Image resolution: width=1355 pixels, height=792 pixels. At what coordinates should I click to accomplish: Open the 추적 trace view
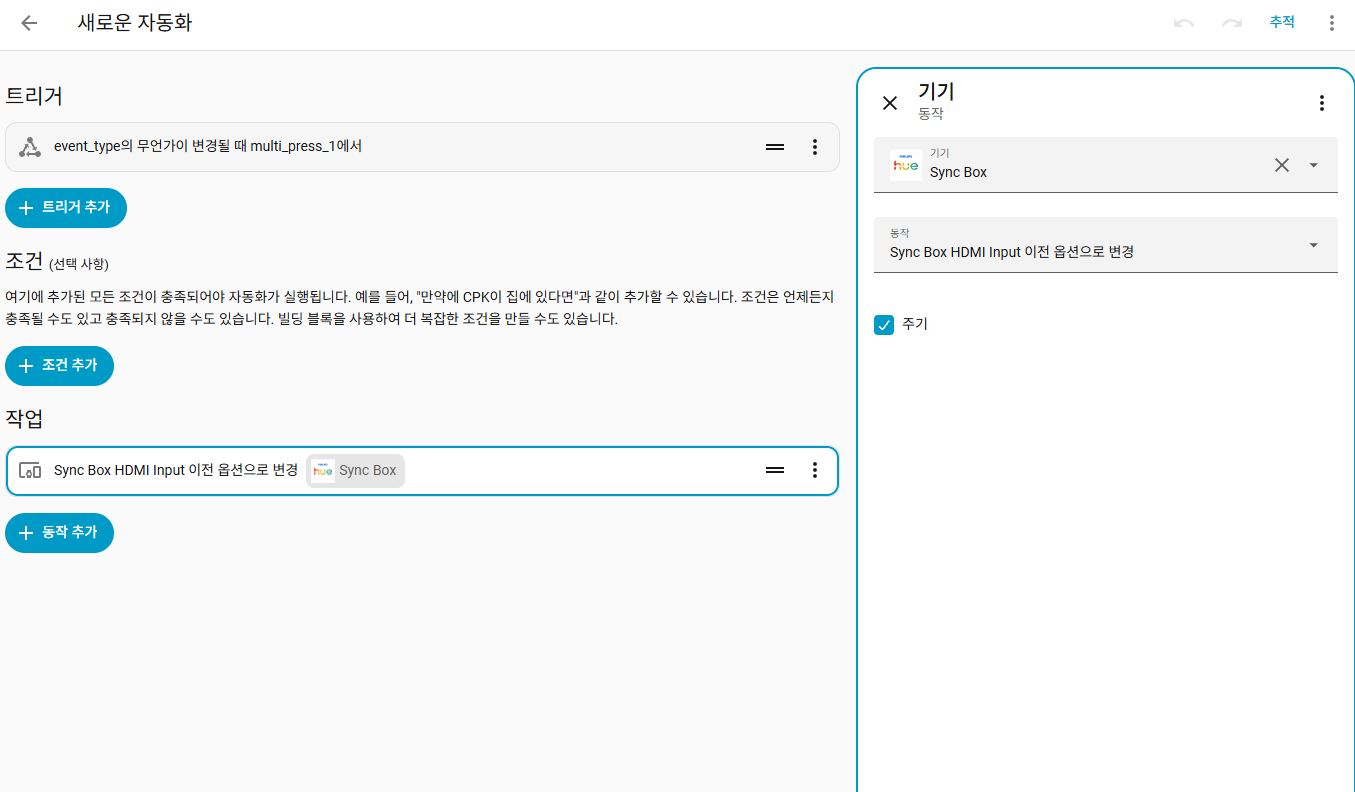(x=1282, y=22)
